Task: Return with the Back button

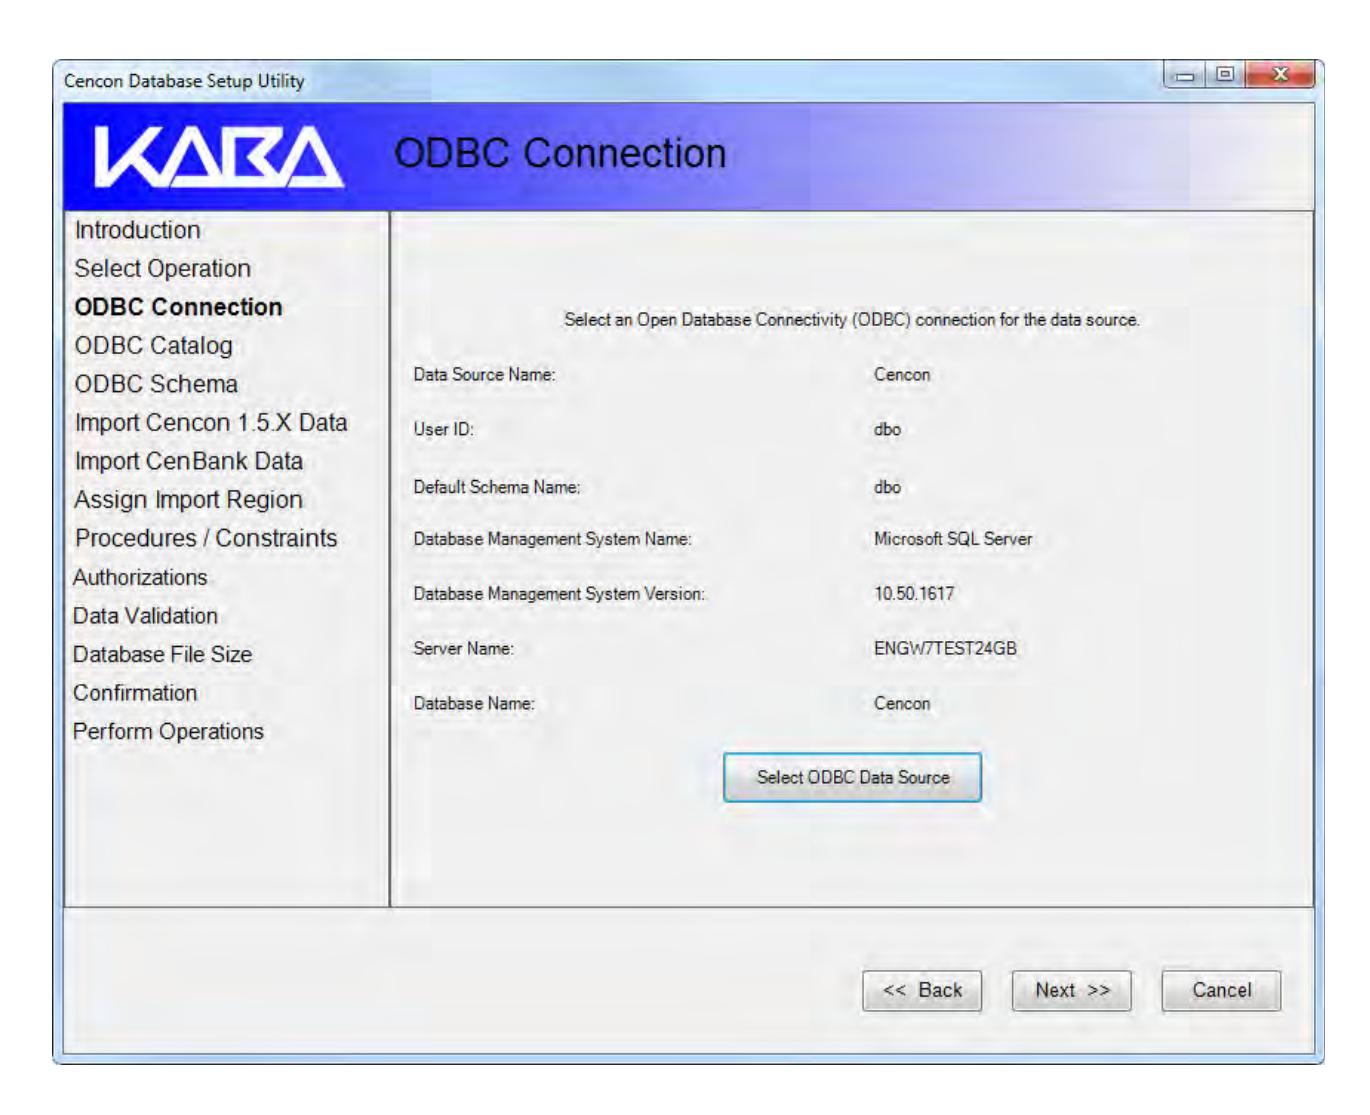Action: coord(922,990)
